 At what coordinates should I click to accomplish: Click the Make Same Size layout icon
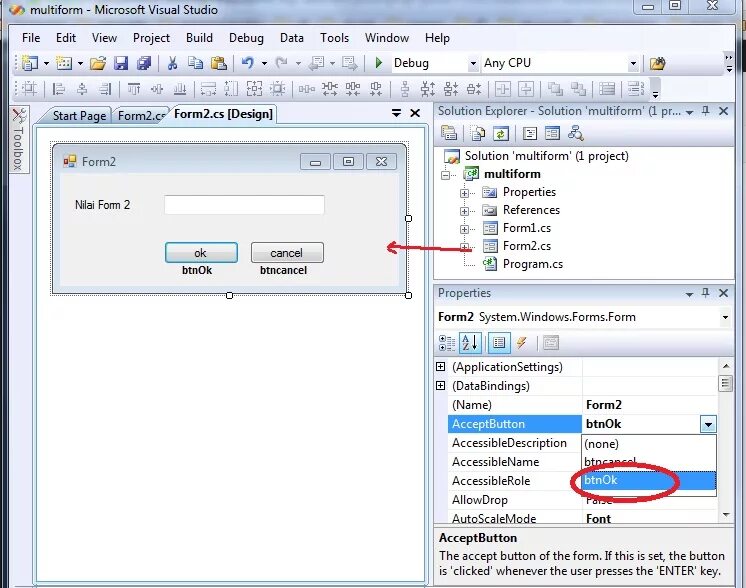(255, 88)
